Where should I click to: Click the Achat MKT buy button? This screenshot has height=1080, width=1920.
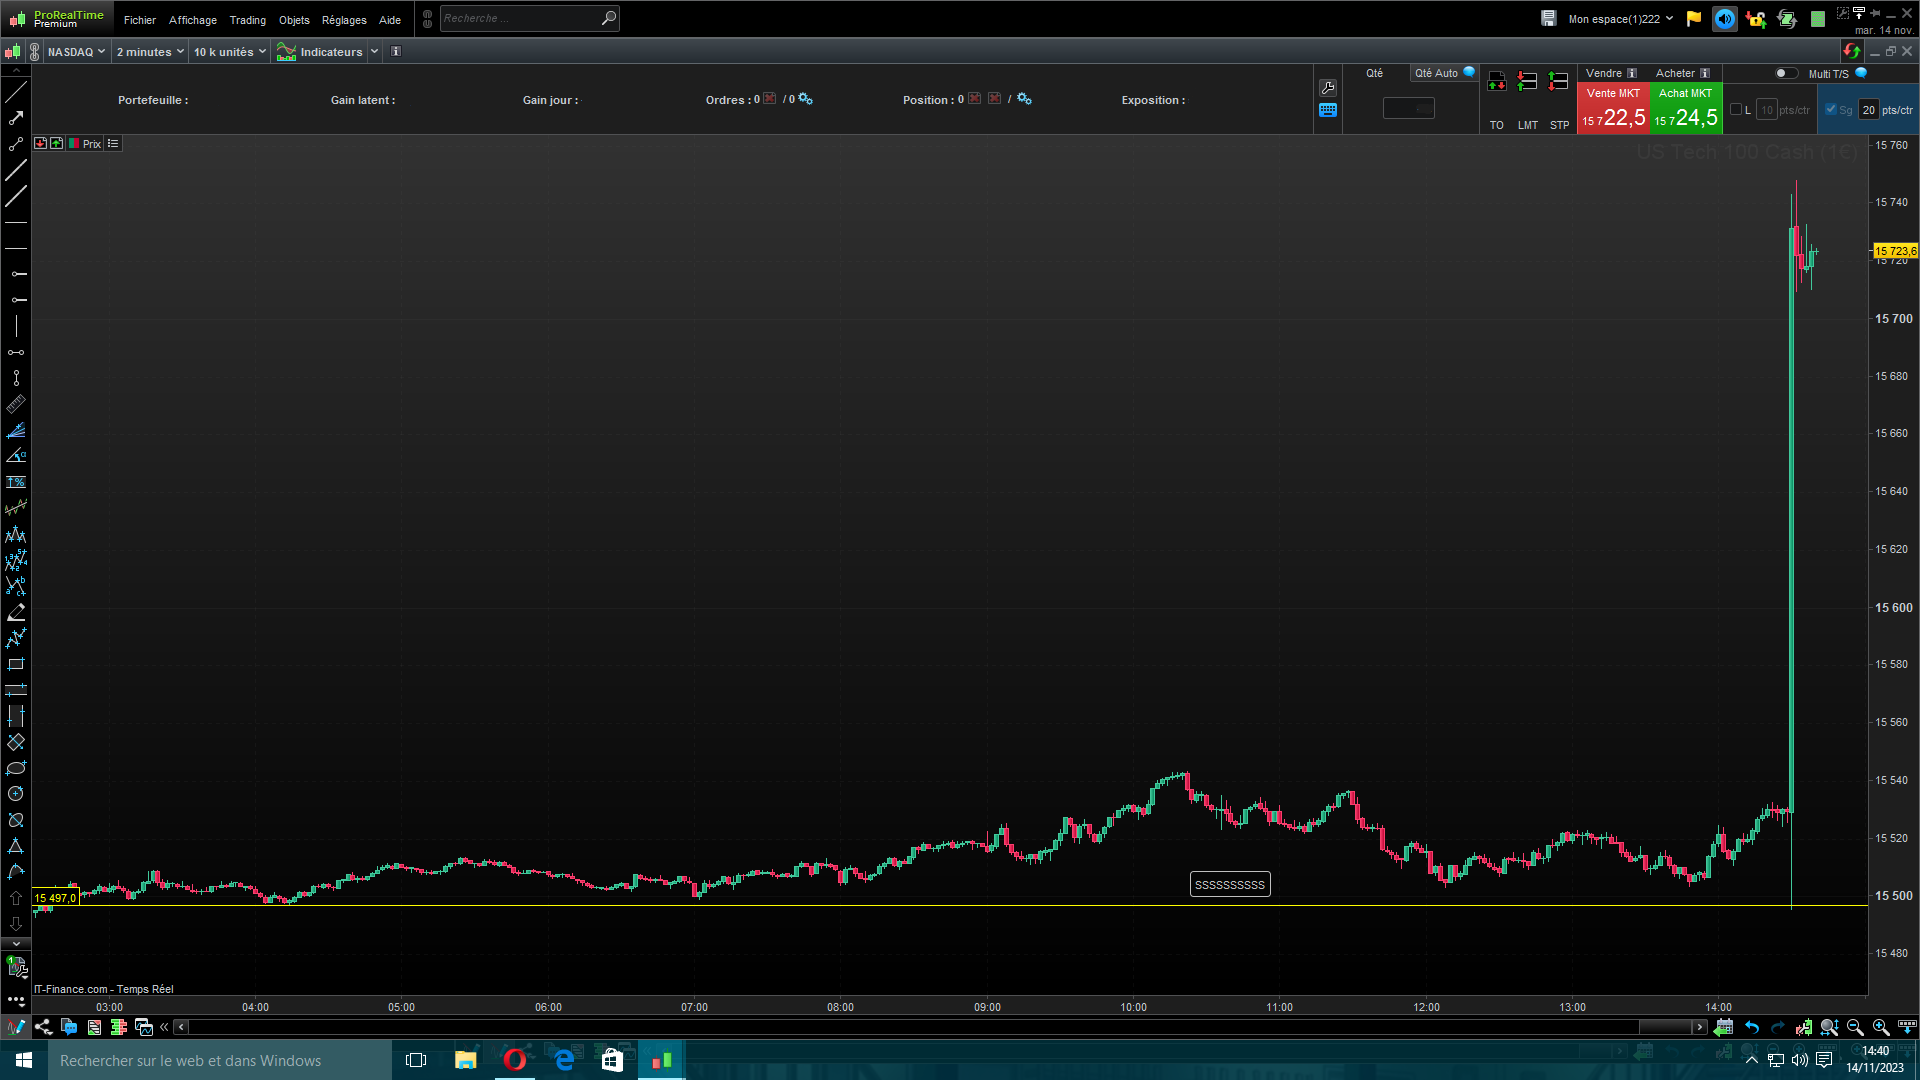pyautogui.click(x=1685, y=109)
